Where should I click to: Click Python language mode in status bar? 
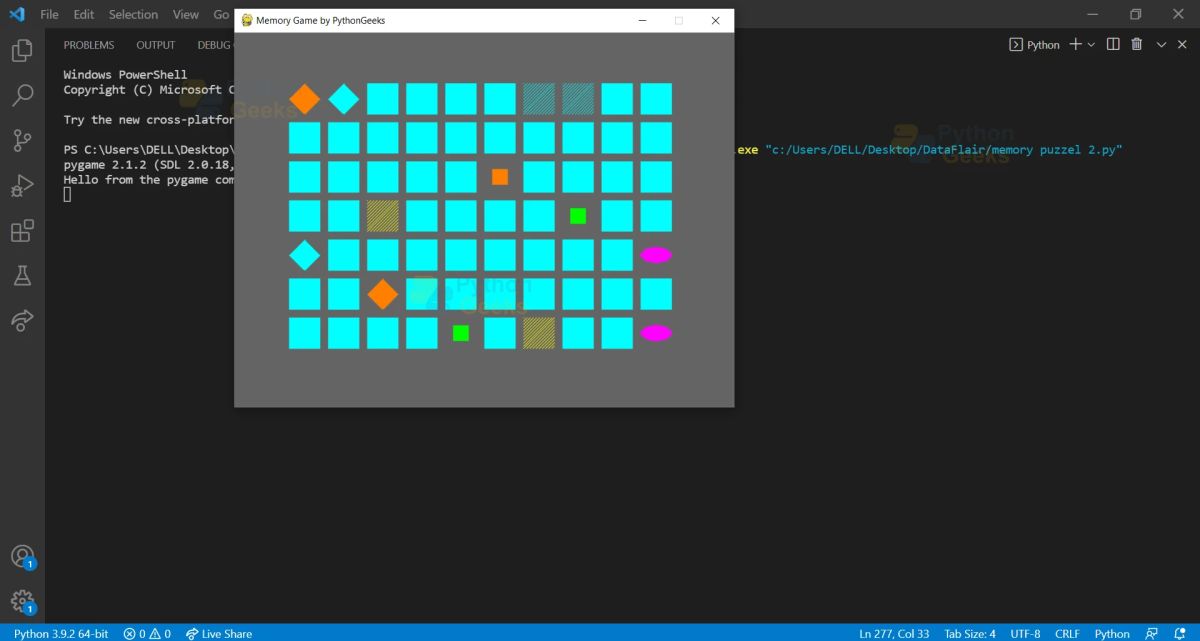[x=1112, y=633]
